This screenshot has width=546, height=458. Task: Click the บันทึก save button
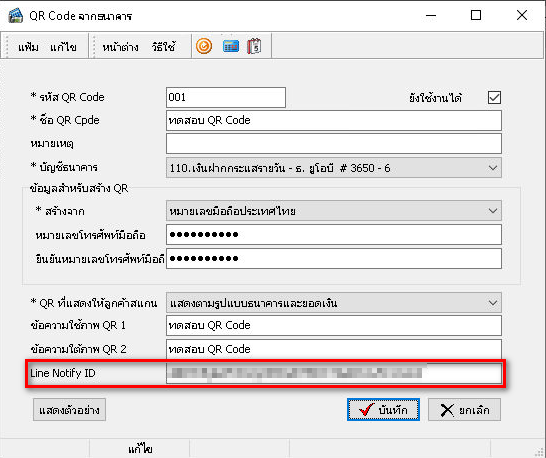[x=383, y=410]
